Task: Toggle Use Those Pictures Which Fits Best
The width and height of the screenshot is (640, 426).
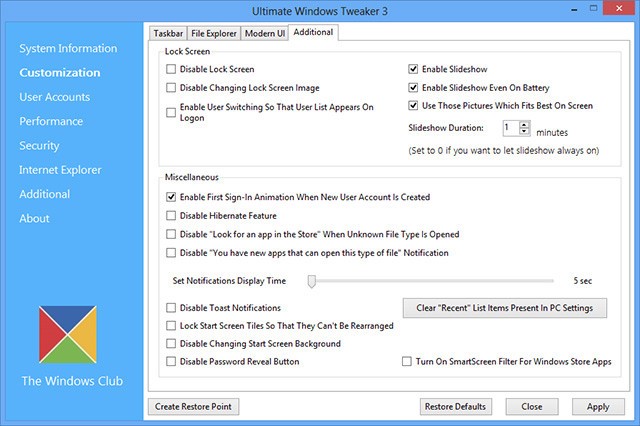Action: (413, 106)
